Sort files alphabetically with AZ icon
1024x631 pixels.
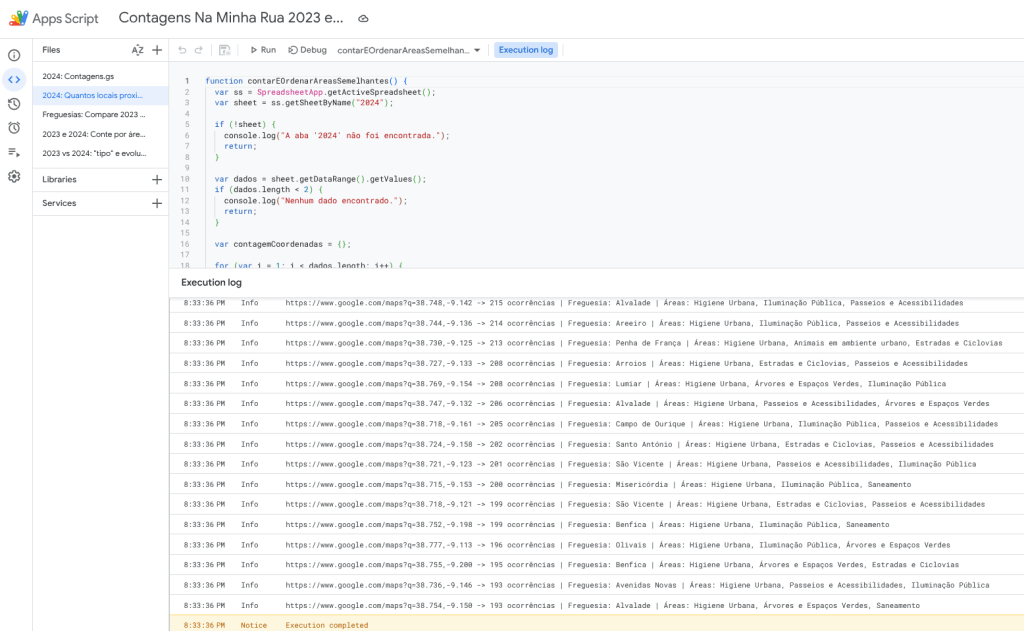pos(137,50)
